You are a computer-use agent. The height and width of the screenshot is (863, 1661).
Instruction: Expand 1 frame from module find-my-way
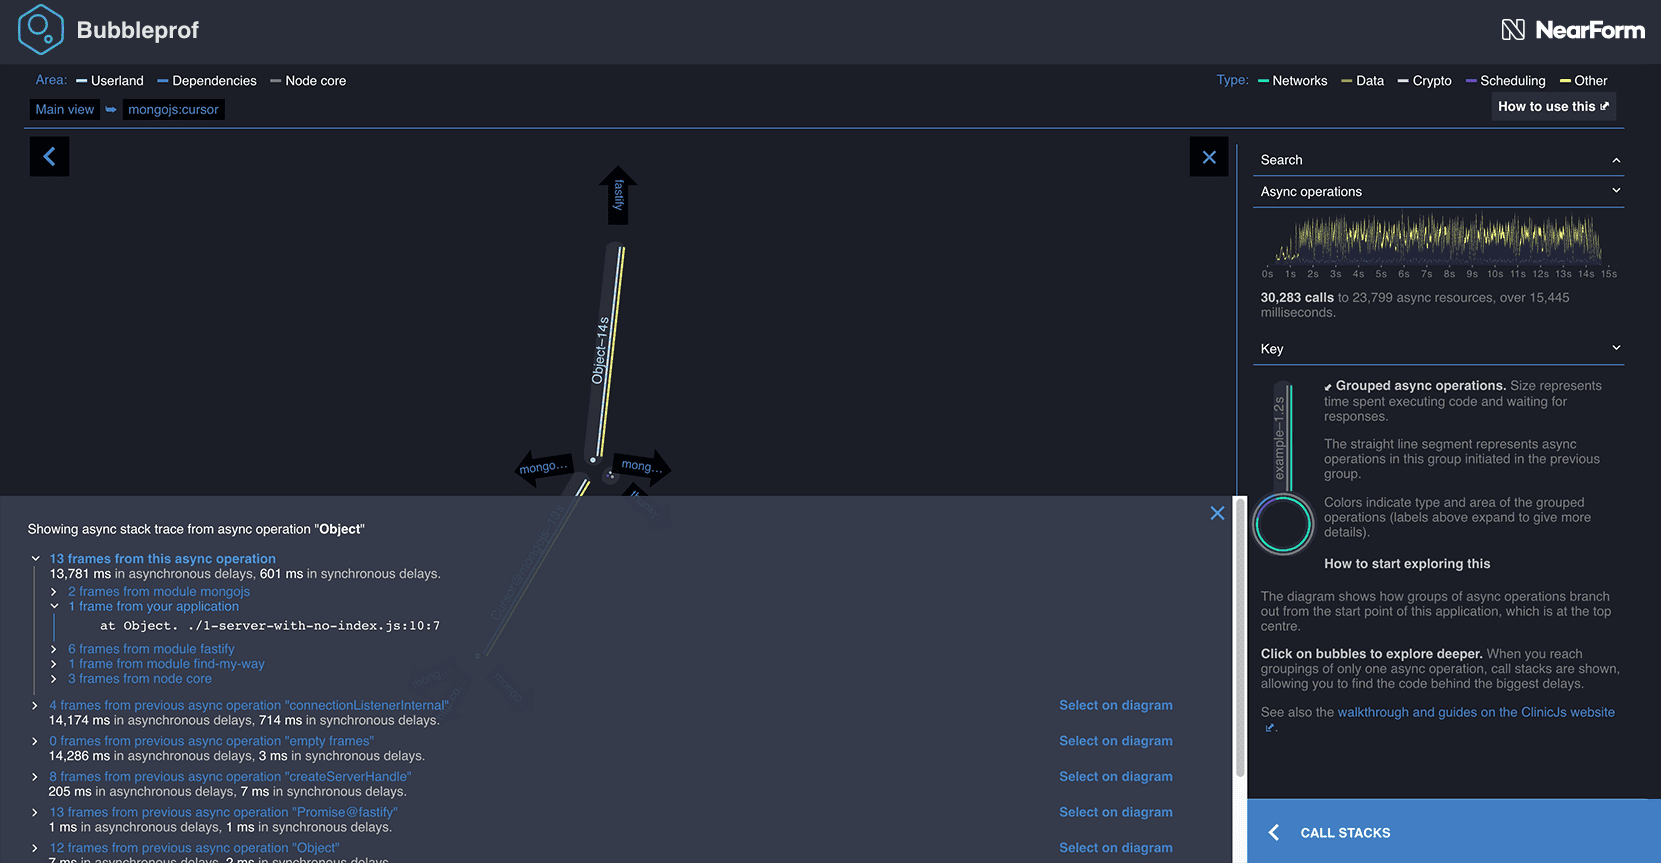coord(166,663)
